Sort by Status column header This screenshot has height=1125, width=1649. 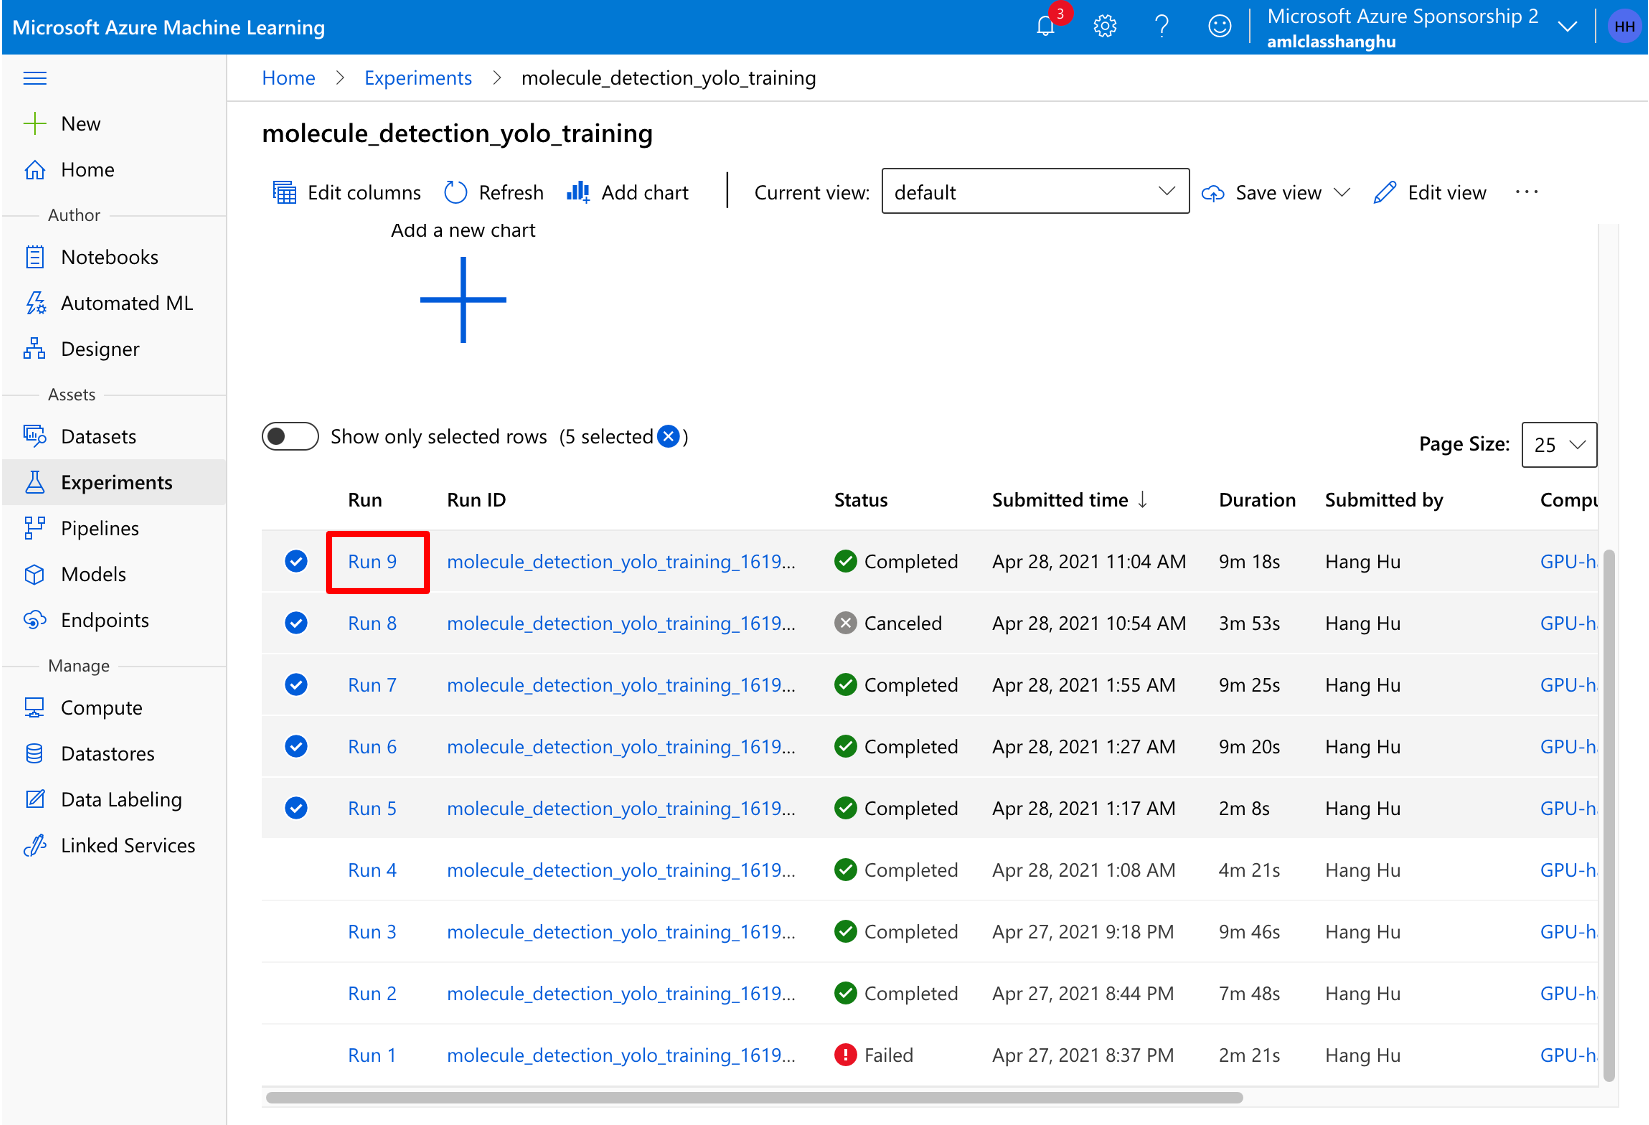coord(860,500)
